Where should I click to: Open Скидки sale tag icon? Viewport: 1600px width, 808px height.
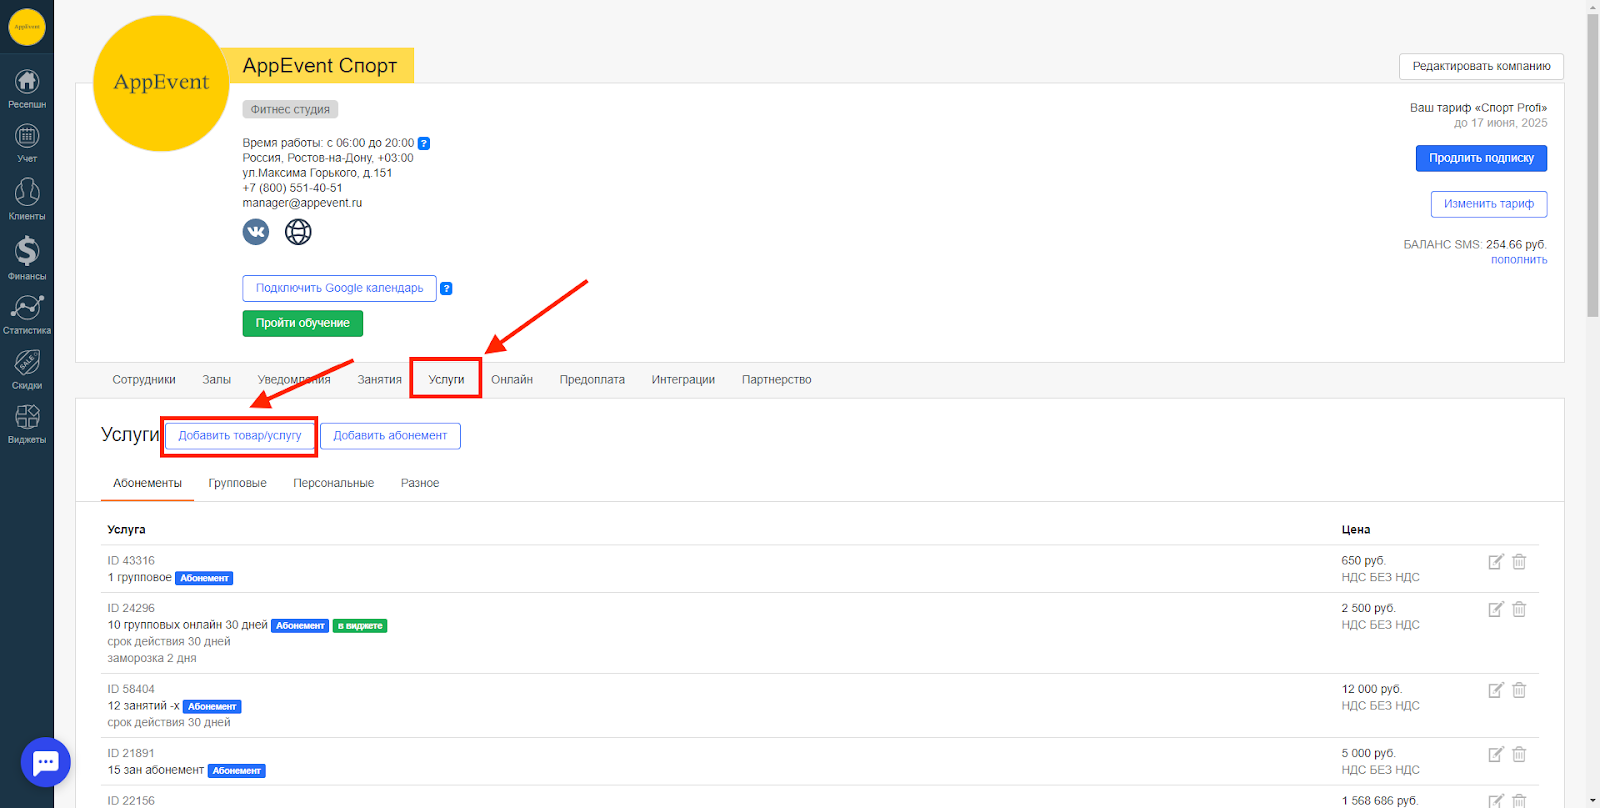pos(27,368)
